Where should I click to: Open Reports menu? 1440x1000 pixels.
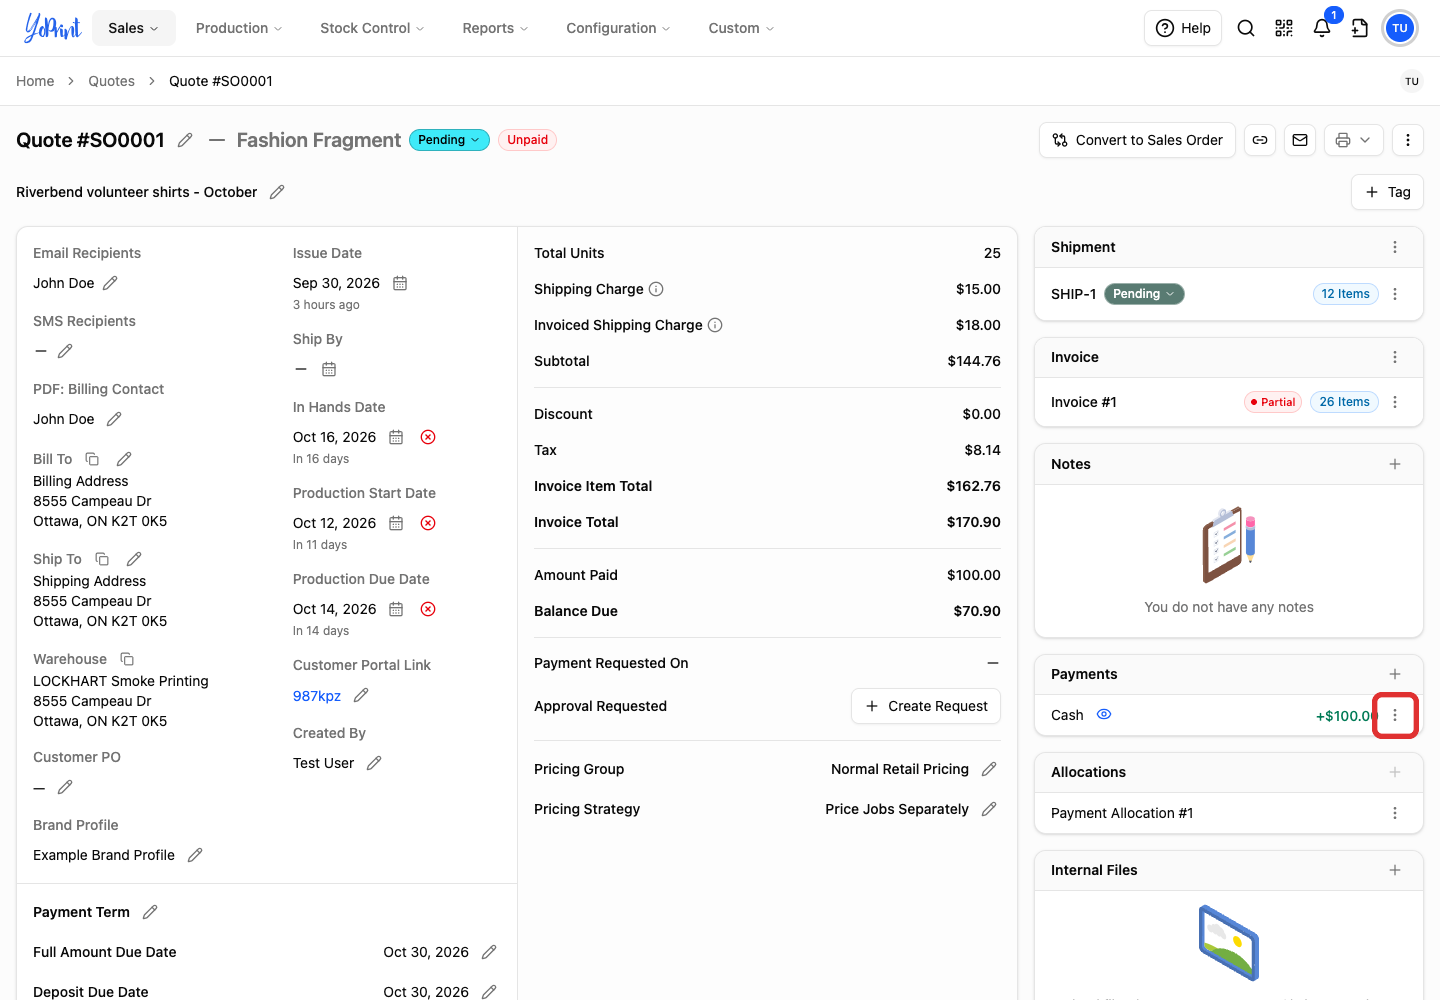[x=495, y=28]
